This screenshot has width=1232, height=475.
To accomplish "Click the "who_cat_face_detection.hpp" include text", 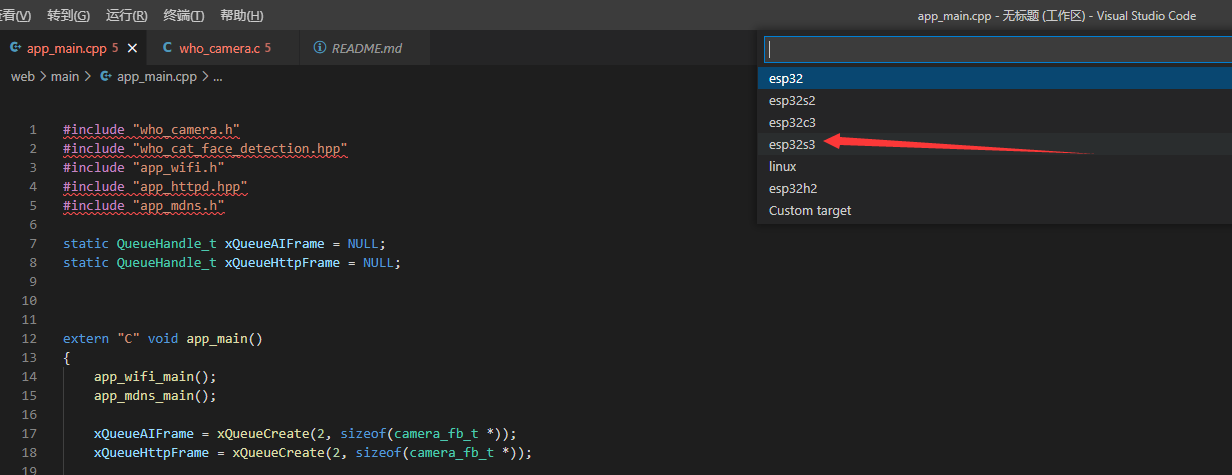I will tap(240, 148).
